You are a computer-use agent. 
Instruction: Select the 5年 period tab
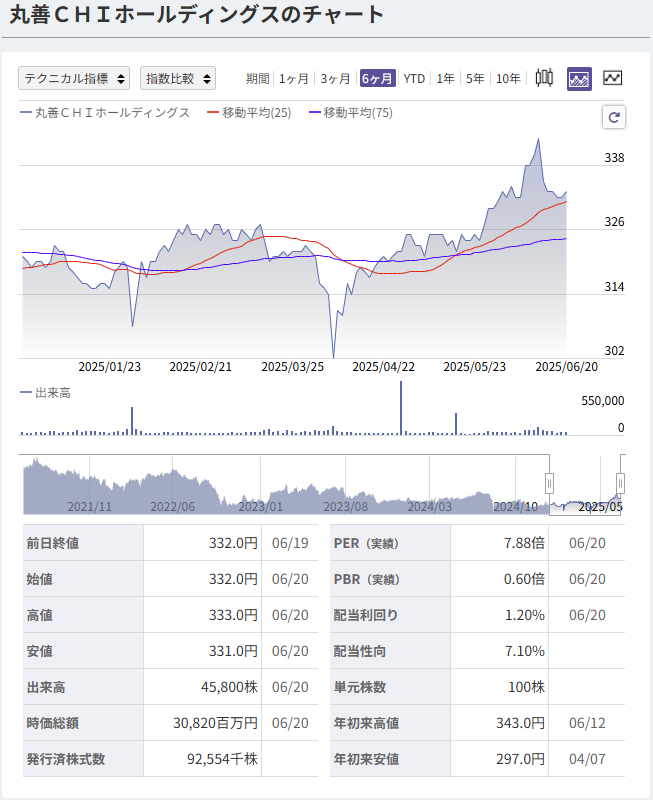(475, 79)
